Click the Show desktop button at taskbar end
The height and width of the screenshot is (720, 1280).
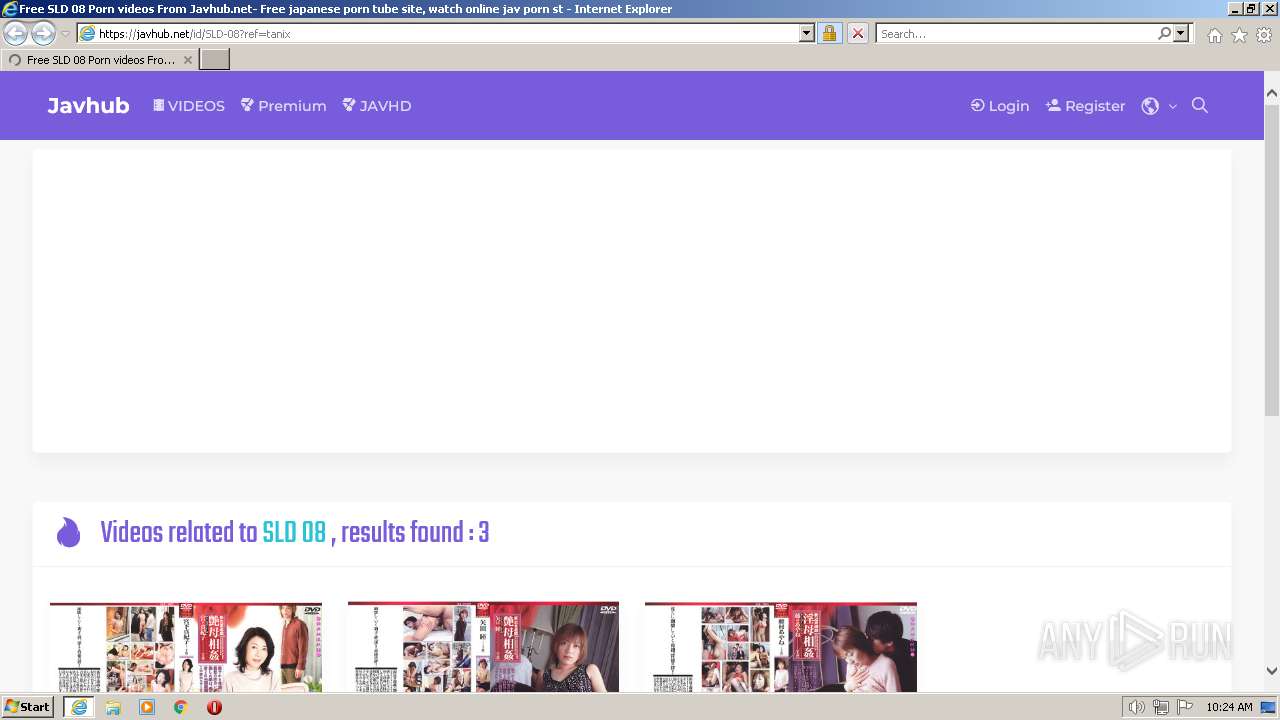pyautogui.click(x=1269, y=707)
